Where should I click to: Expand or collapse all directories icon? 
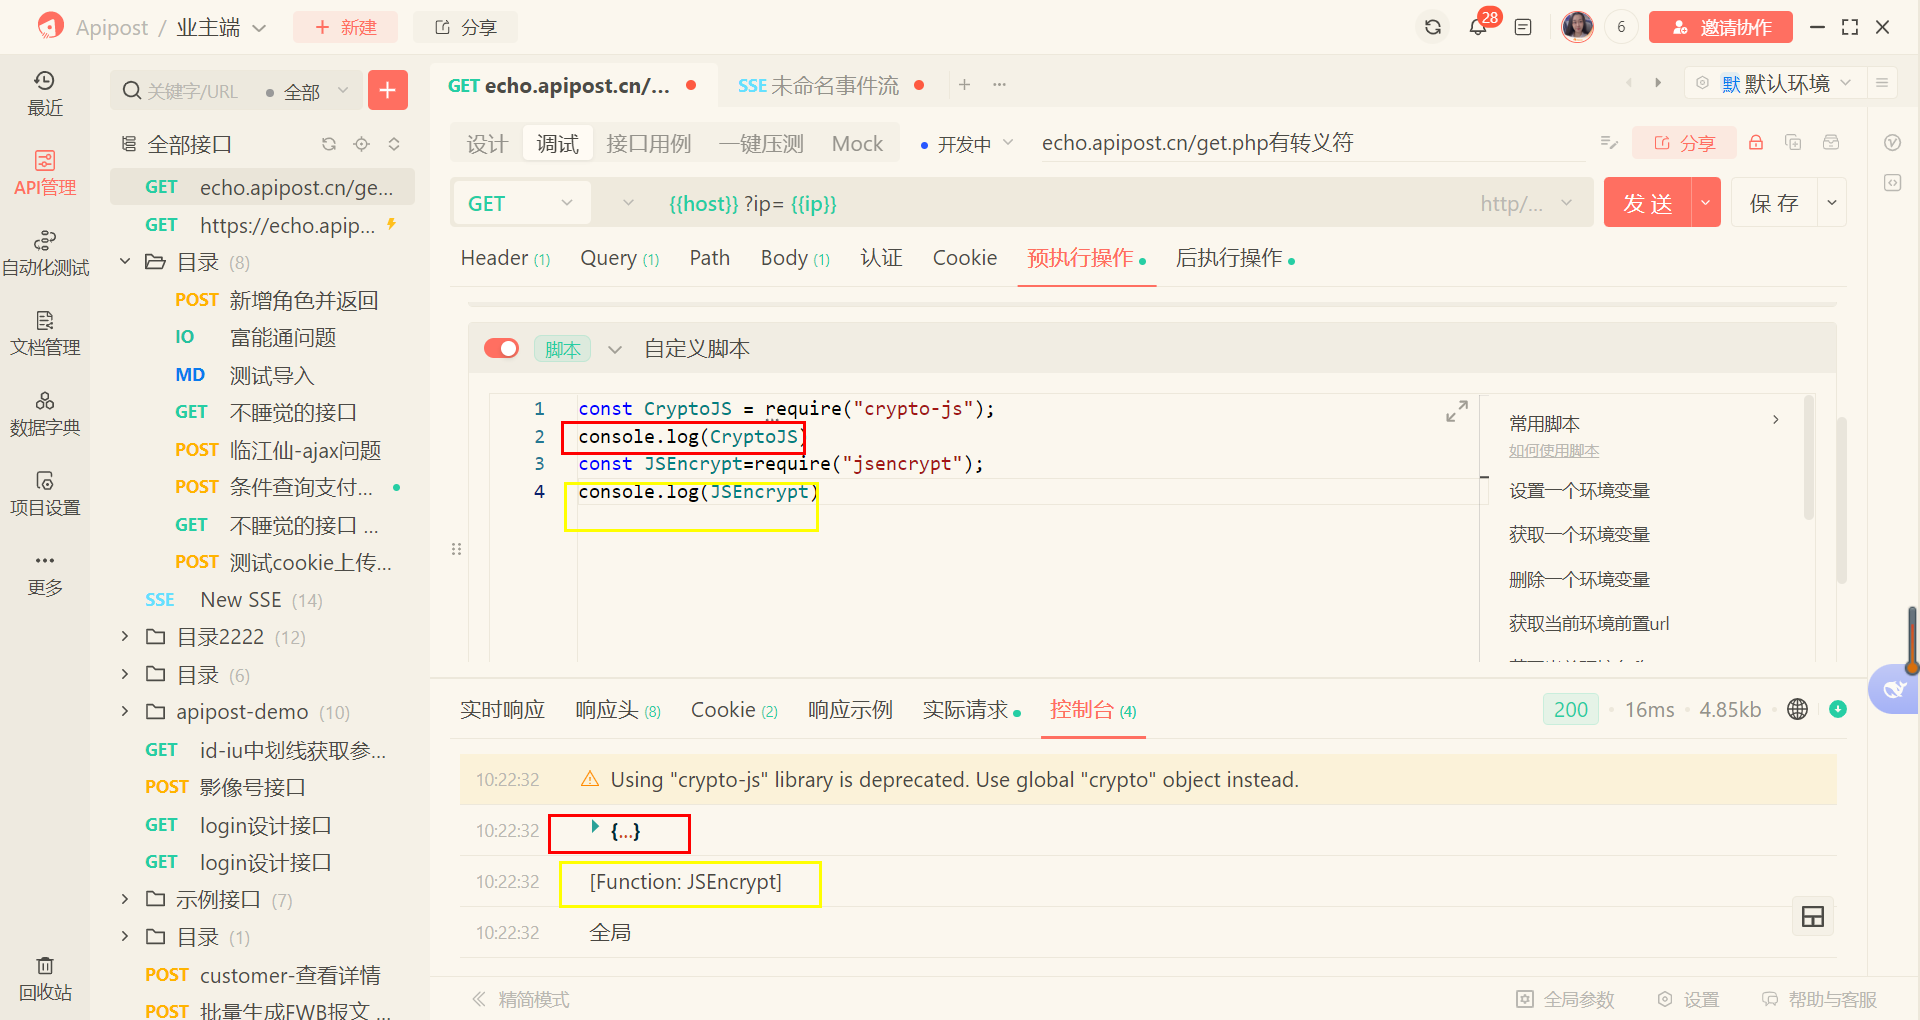click(394, 144)
